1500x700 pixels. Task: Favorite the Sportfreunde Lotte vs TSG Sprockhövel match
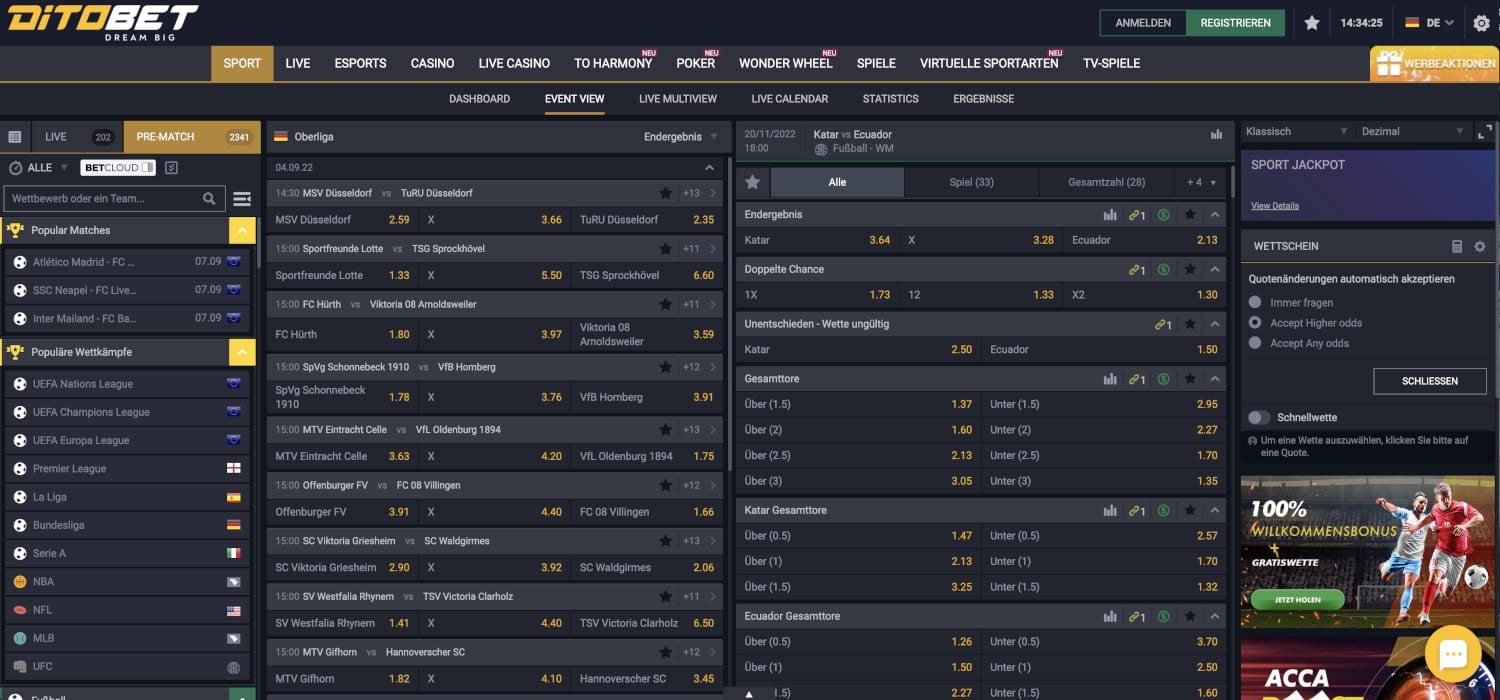tap(666, 248)
